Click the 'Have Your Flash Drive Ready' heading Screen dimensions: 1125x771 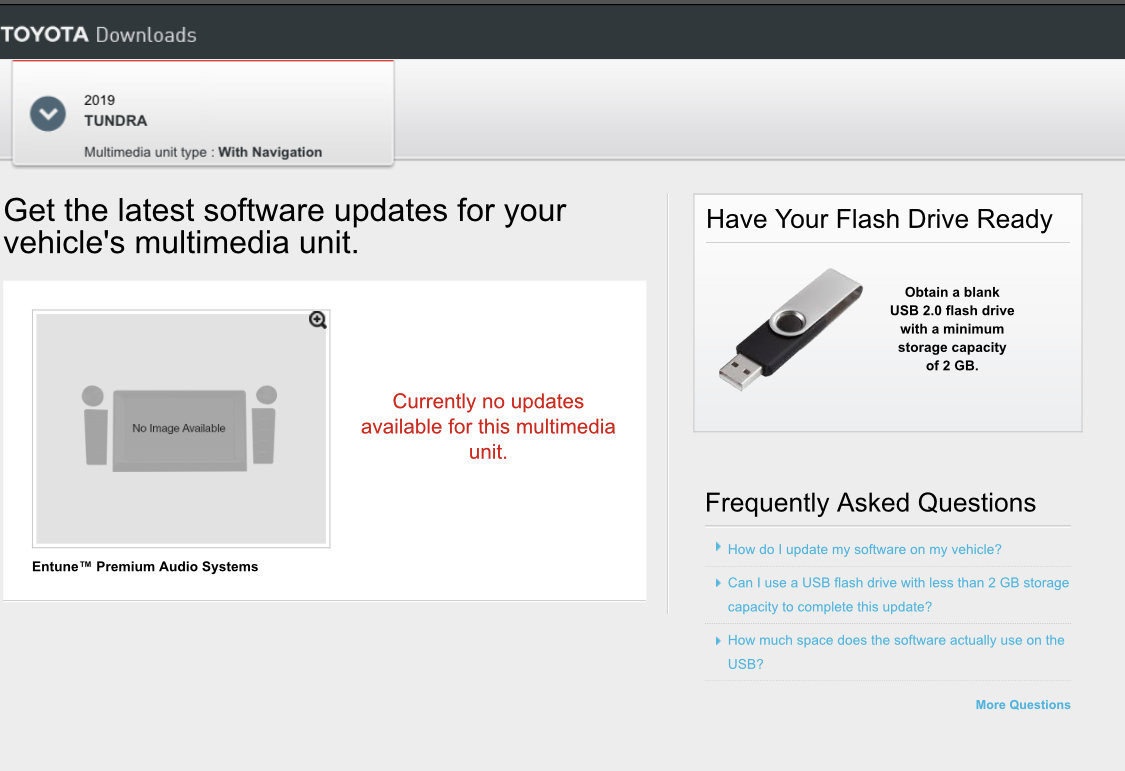pos(879,219)
